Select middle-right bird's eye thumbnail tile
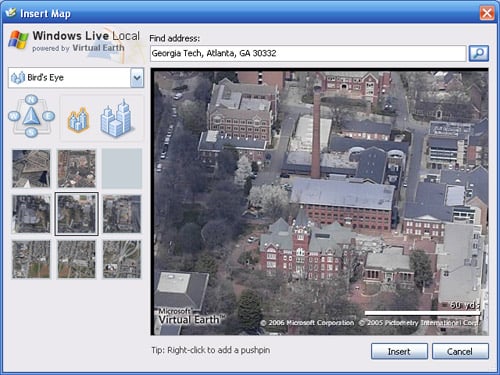Viewport: 500px width, 375px height. 122,214
